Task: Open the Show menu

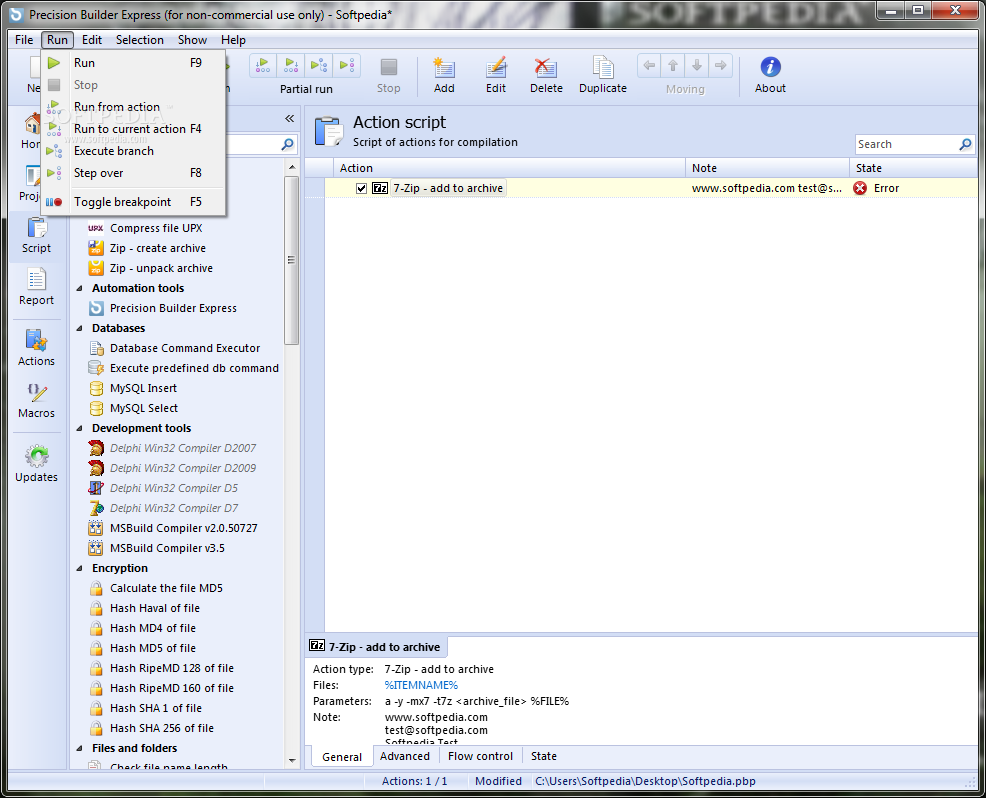Action: pyautogui.click(x=192, y=40)
